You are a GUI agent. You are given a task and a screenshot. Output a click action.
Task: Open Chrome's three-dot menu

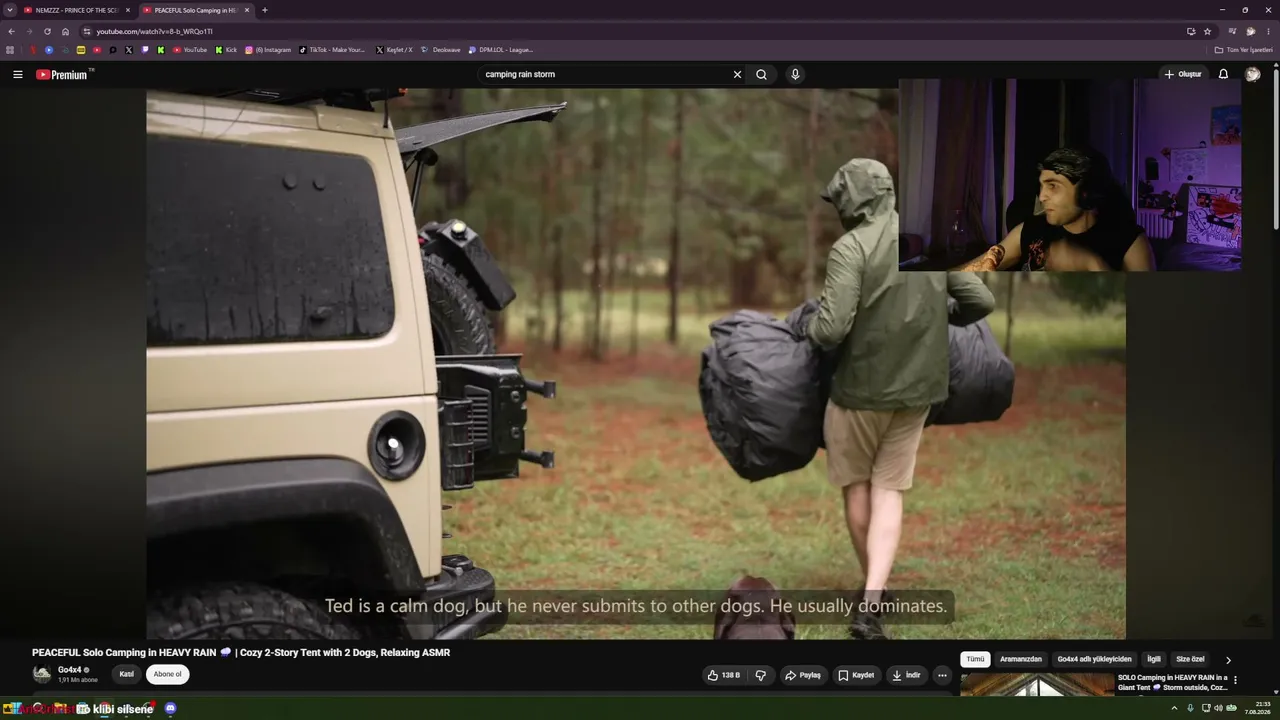1268,31
